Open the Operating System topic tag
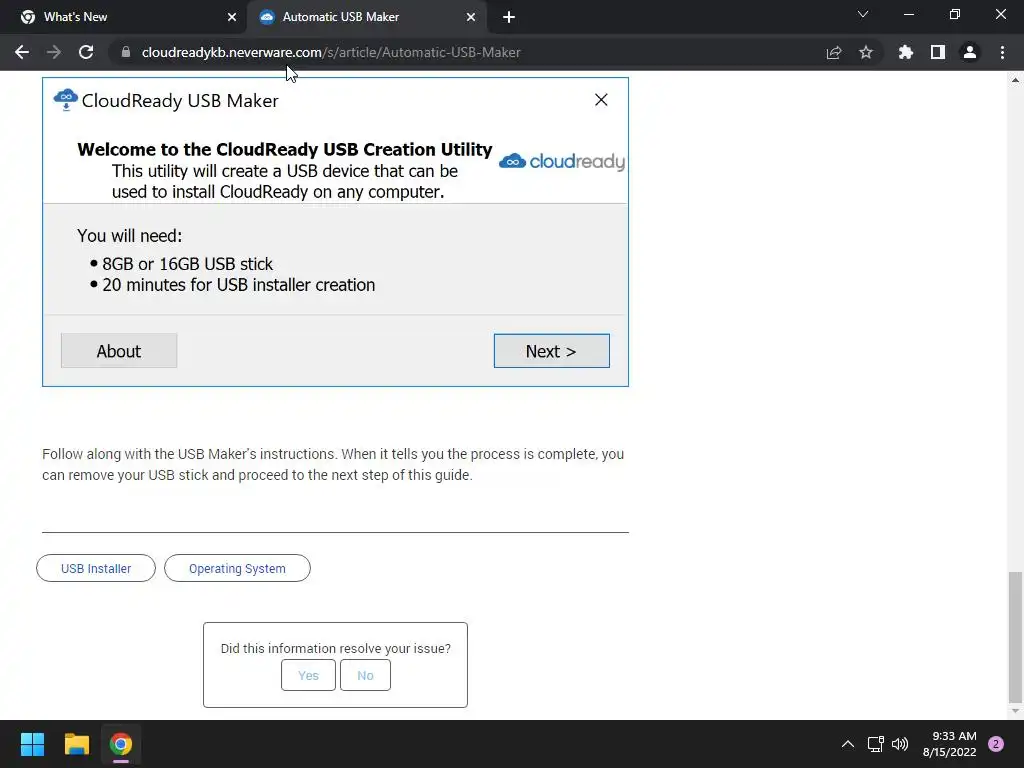This screenshot has height=768, width=1024. click(237, 568)
